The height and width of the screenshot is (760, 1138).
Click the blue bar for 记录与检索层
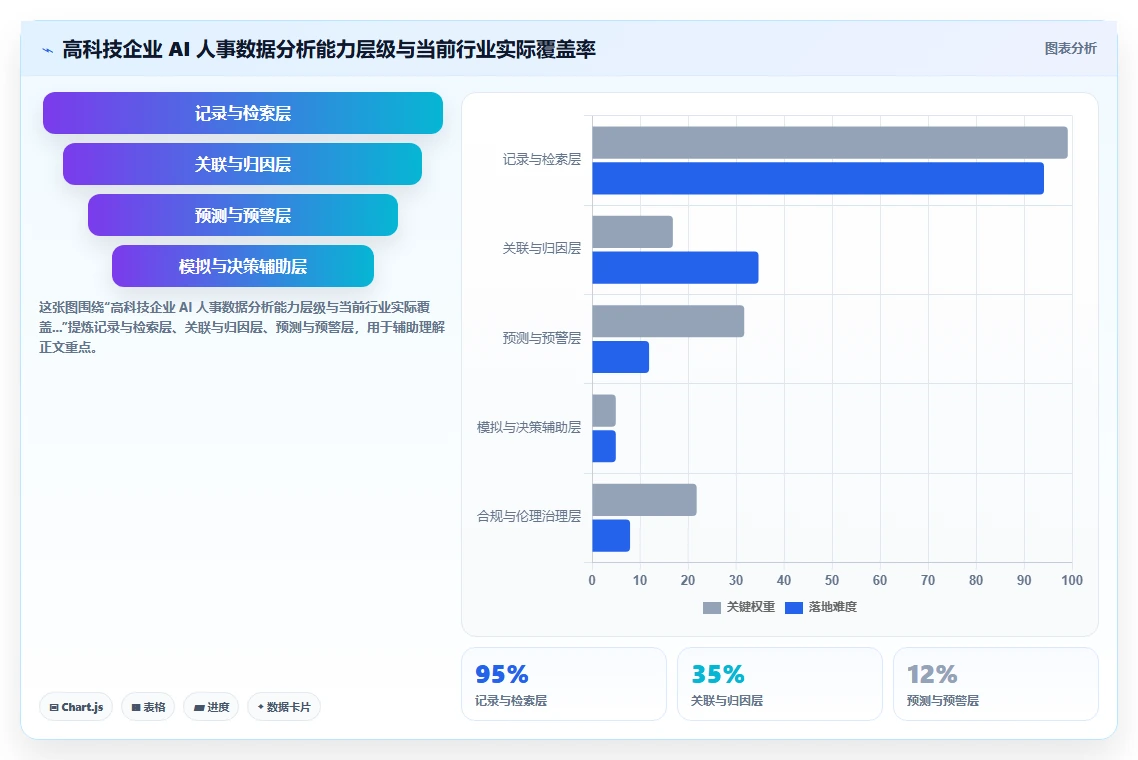818,178
